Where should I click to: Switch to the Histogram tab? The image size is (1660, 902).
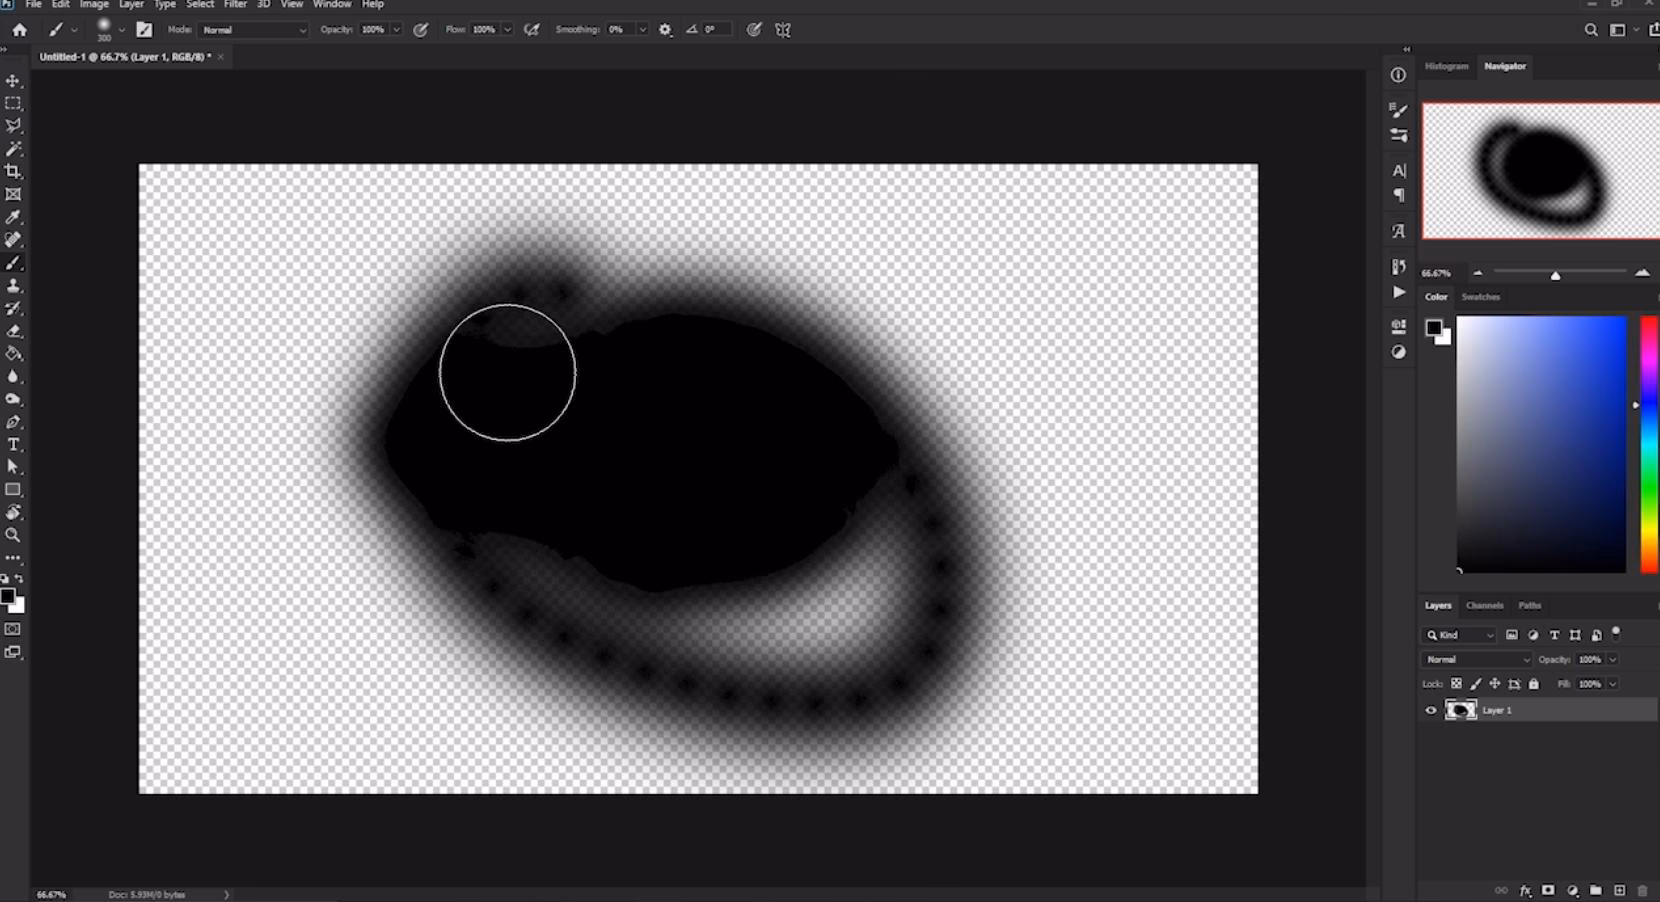pos(1446,66)
